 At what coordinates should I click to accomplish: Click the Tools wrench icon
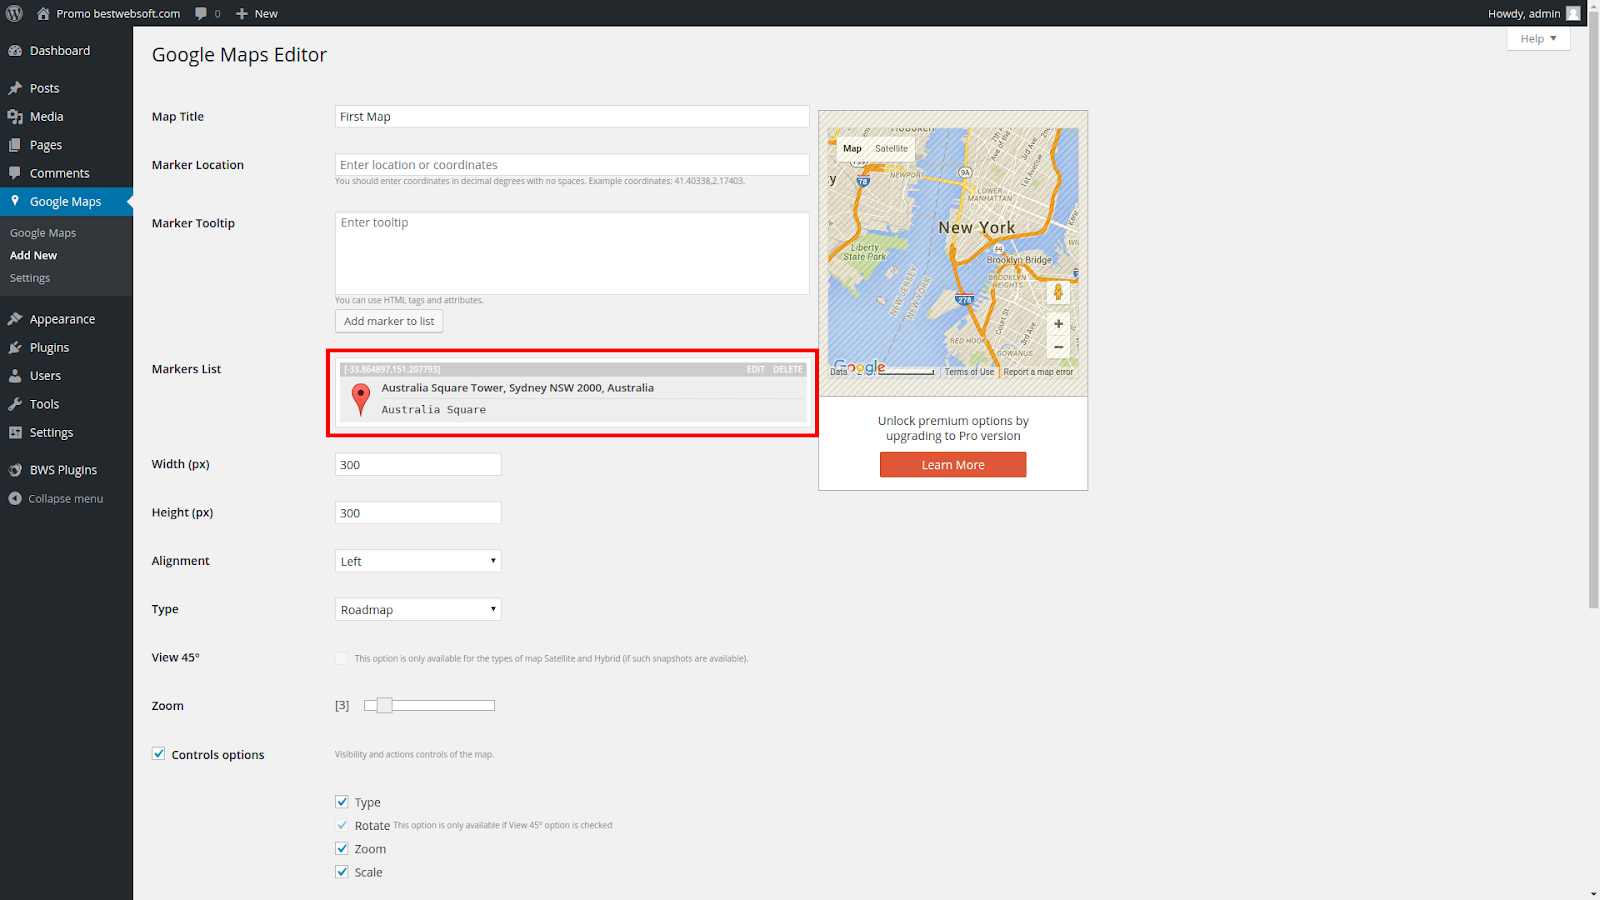click(15, 404)
